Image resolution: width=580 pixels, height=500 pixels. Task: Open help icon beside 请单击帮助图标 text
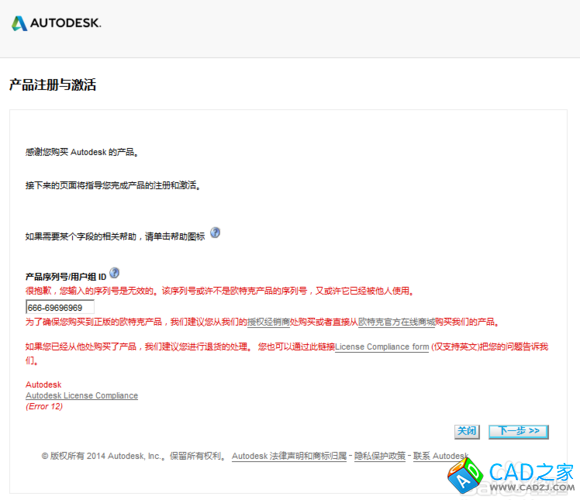(x=215, y=233)
